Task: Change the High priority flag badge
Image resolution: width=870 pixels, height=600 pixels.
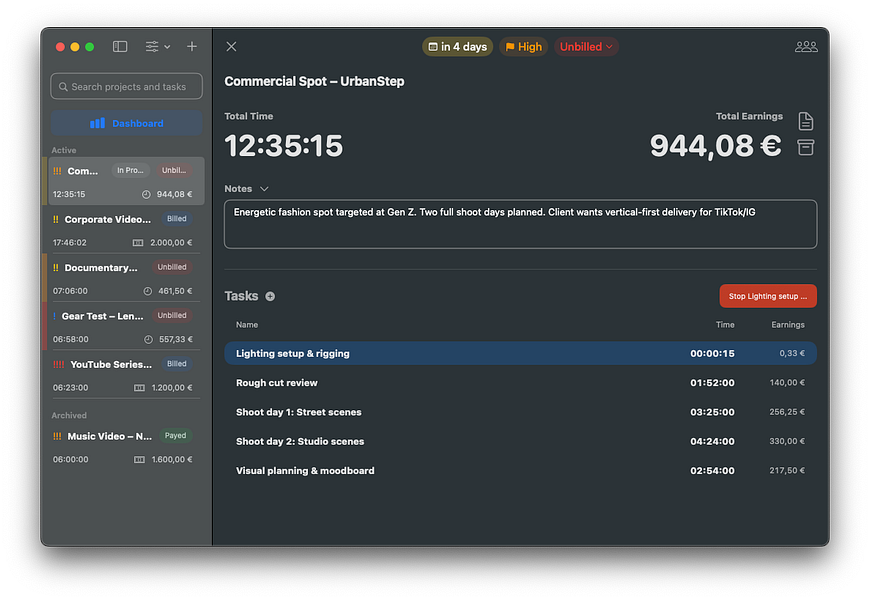Action: click(523, 47)
